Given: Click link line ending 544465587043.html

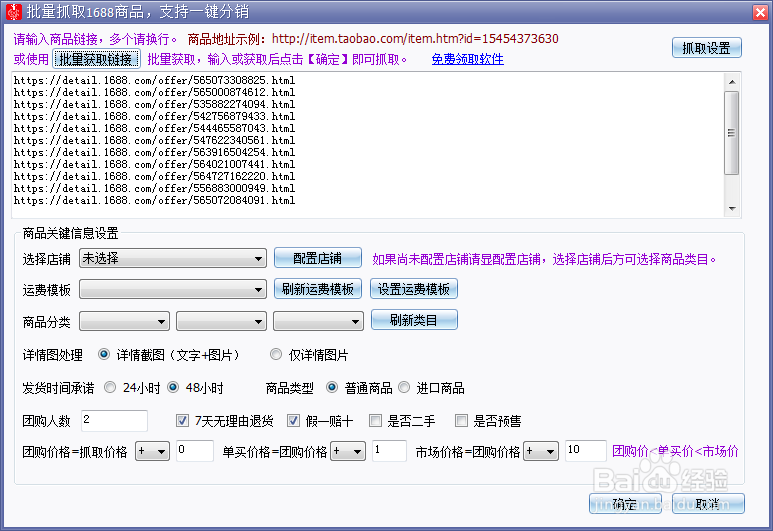Looking at the screenshot, I should (x=154, y=128).
